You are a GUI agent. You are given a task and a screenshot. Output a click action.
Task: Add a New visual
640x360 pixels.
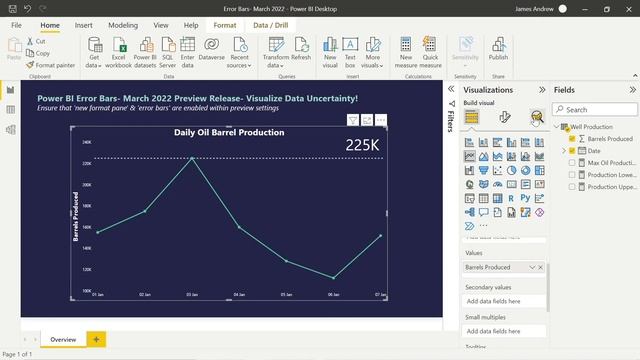click(x=330, y=53)
